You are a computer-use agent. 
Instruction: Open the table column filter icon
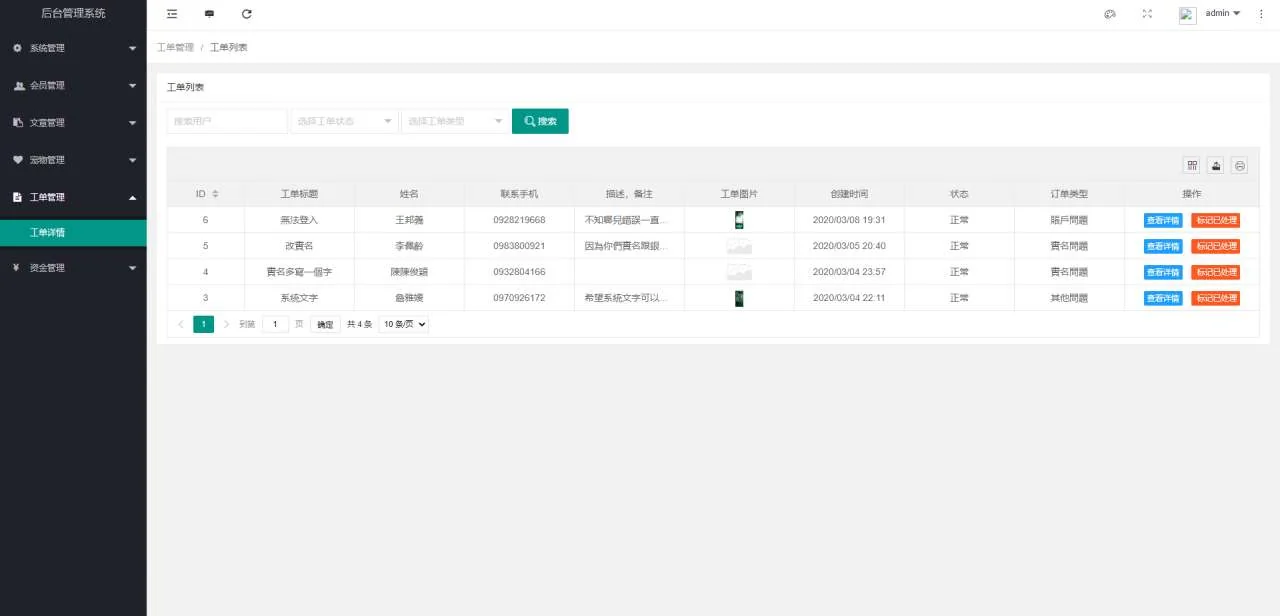click(x=1192, y=166)
